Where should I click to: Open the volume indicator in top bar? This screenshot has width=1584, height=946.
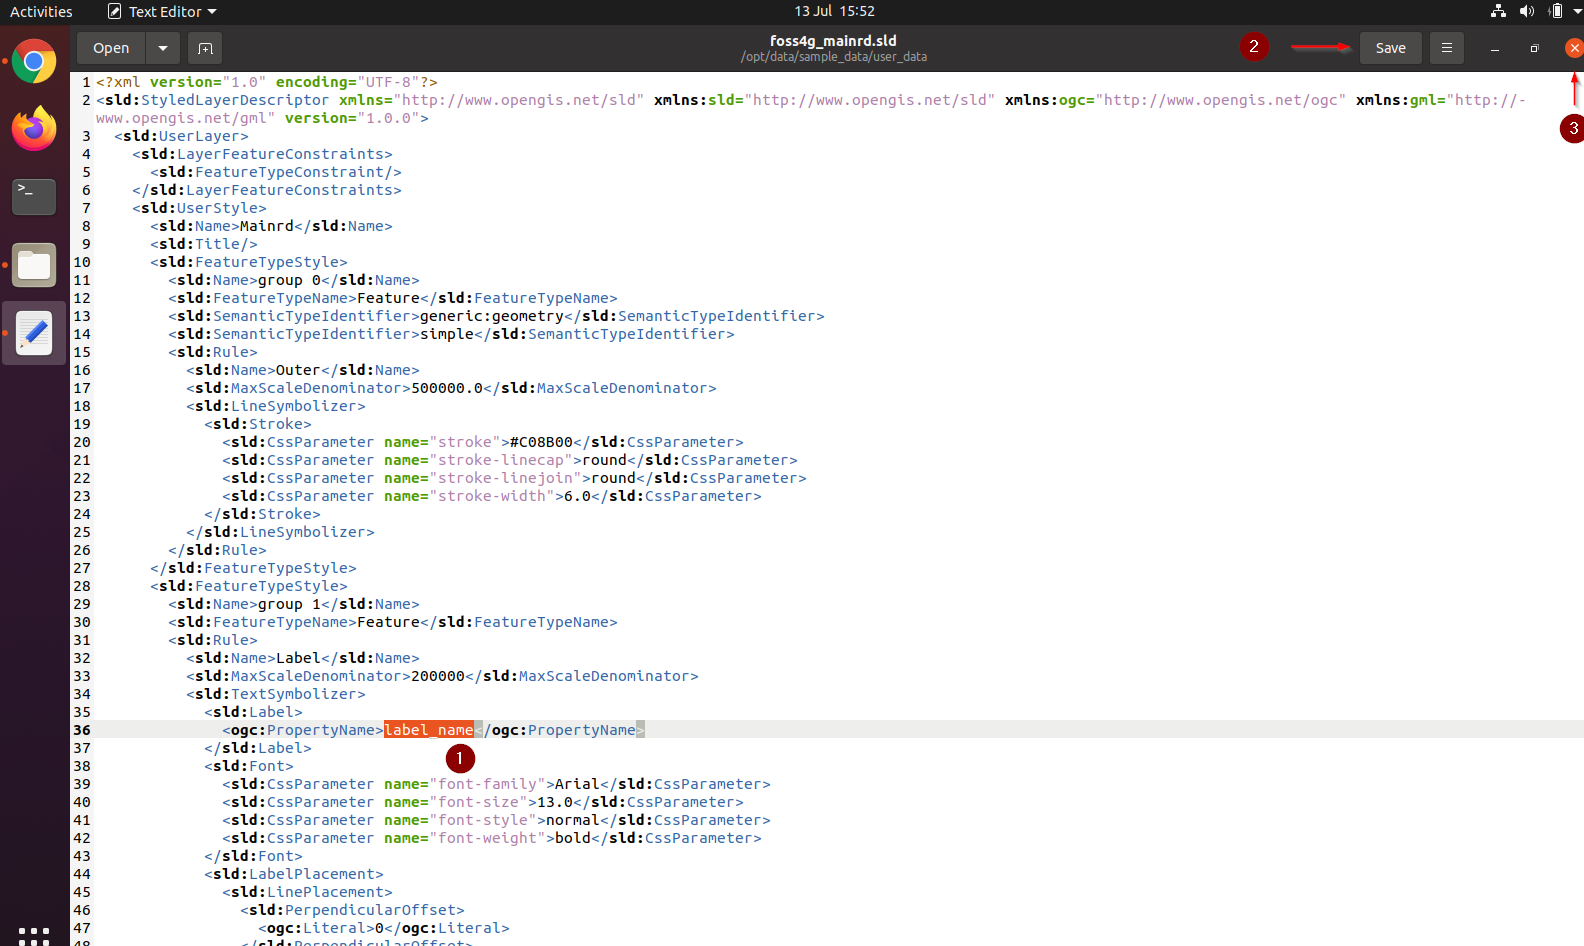(x=1526, y=11)
